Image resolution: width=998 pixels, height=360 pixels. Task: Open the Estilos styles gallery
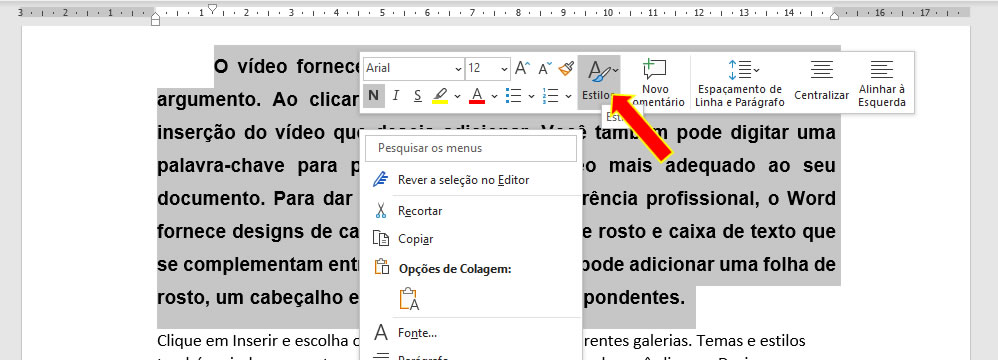tap(600, 81)
